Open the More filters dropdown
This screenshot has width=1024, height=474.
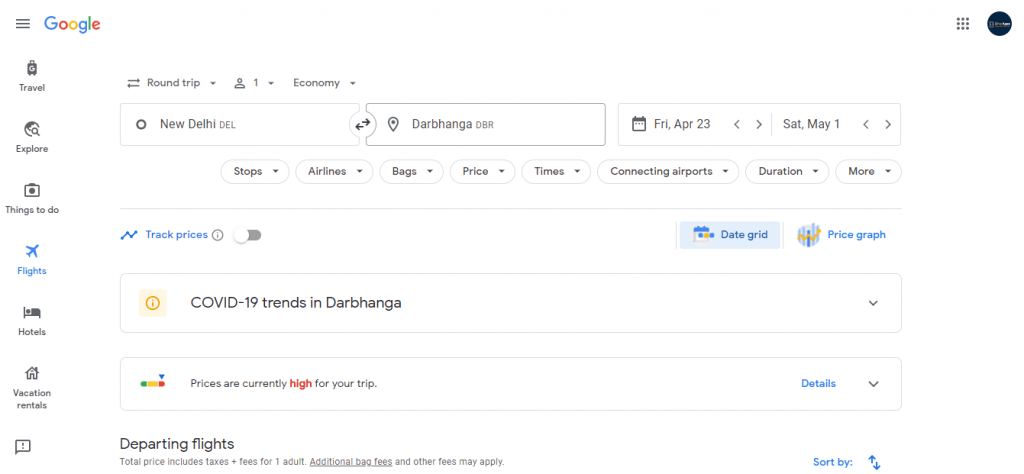pos(869,172)
